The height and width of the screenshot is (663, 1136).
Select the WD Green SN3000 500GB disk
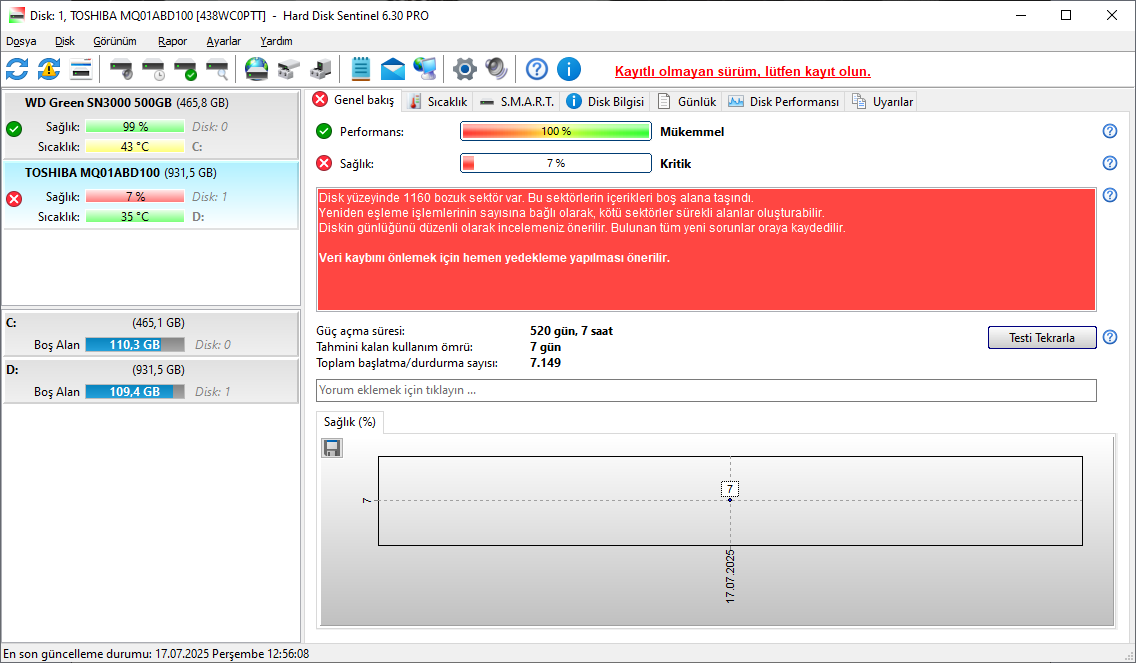(151, 125)
